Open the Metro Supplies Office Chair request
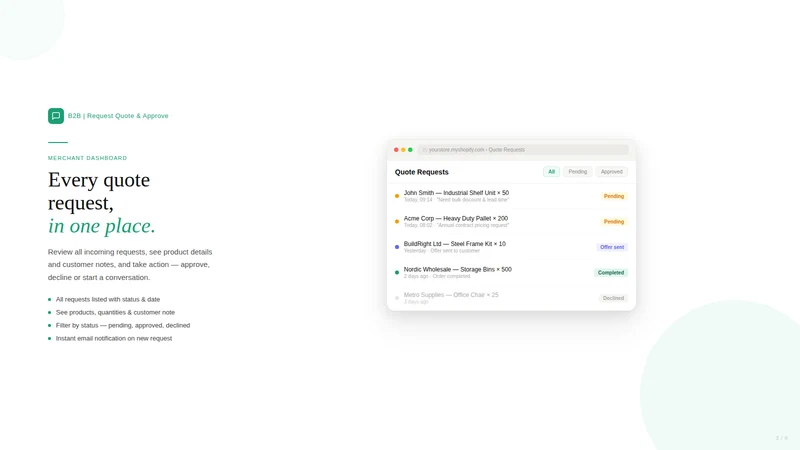 click(511, 298)
